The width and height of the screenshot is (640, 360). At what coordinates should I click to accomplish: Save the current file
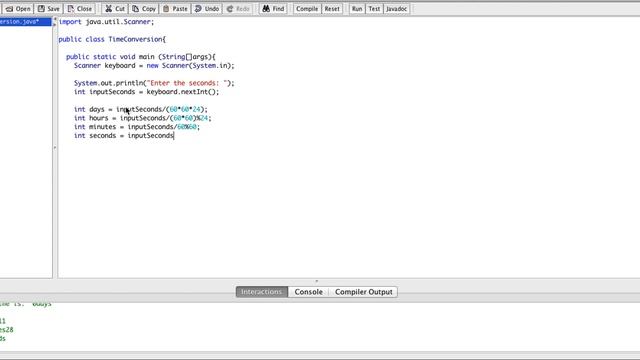pos(49,9)
